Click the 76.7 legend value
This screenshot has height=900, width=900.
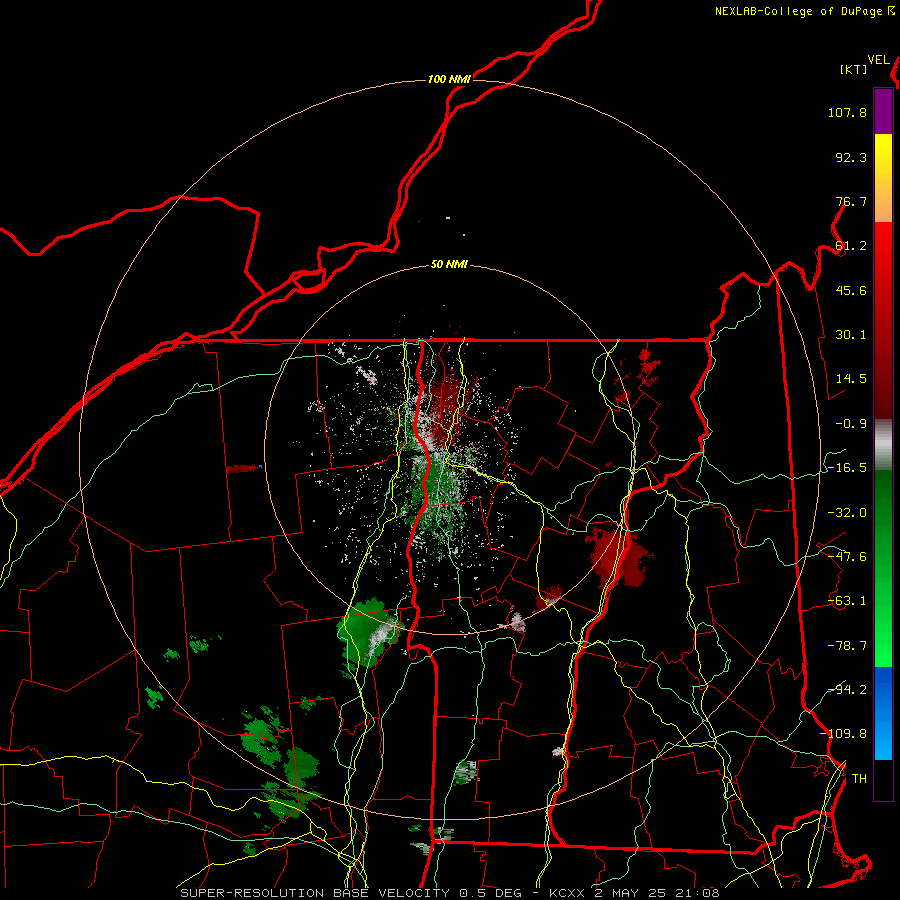coord(851,201)
